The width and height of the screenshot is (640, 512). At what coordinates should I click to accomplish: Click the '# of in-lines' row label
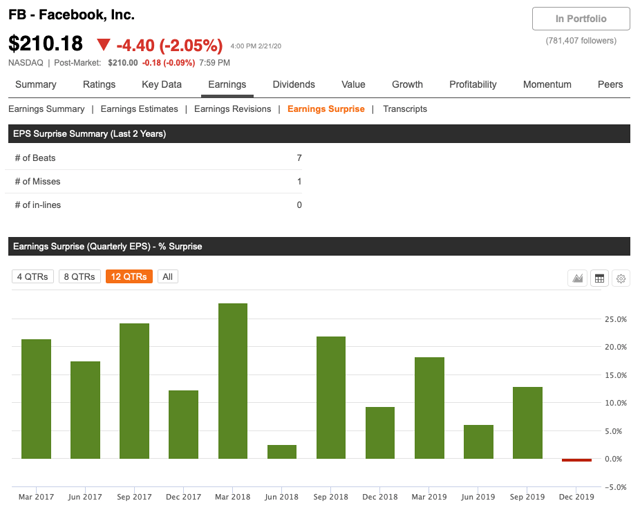tap(38, 205)
